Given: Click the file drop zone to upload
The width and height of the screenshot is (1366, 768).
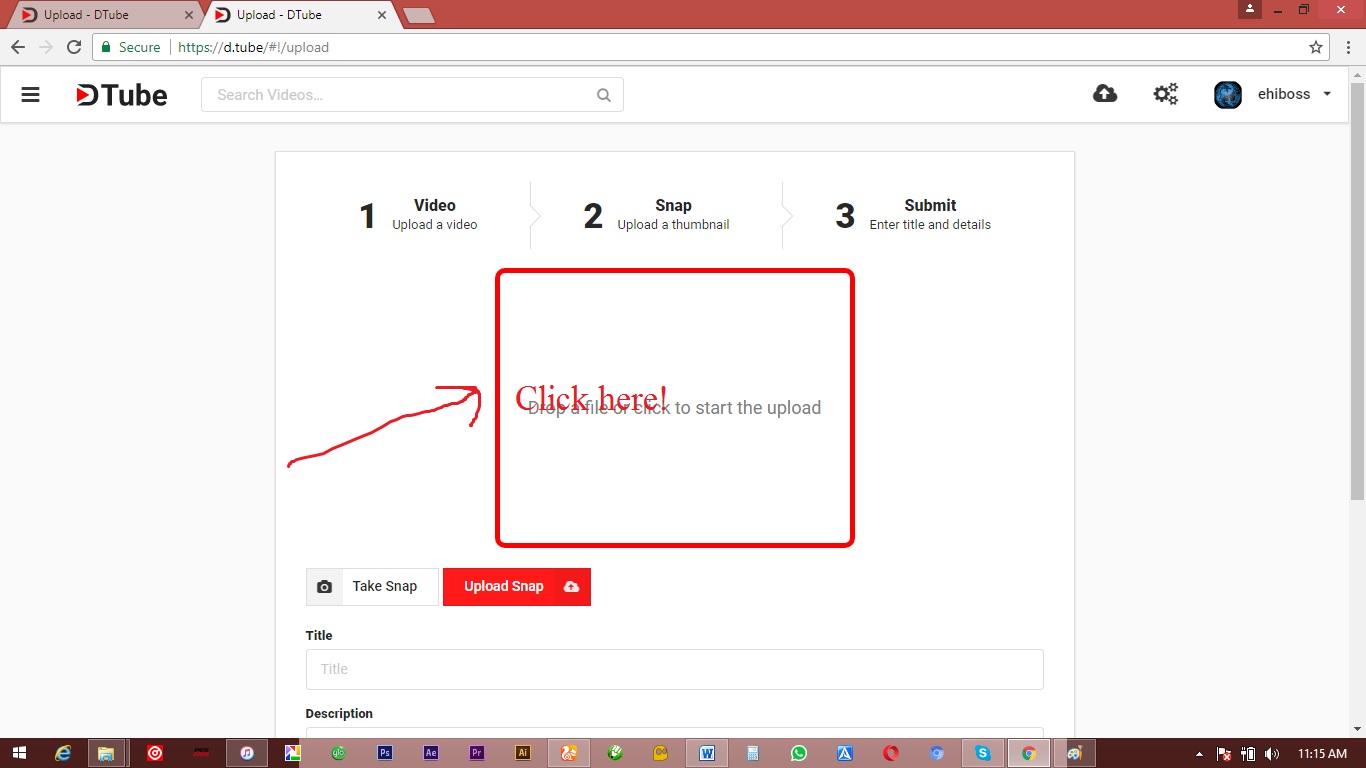Looking at the screenshot, I should (674, 408).
